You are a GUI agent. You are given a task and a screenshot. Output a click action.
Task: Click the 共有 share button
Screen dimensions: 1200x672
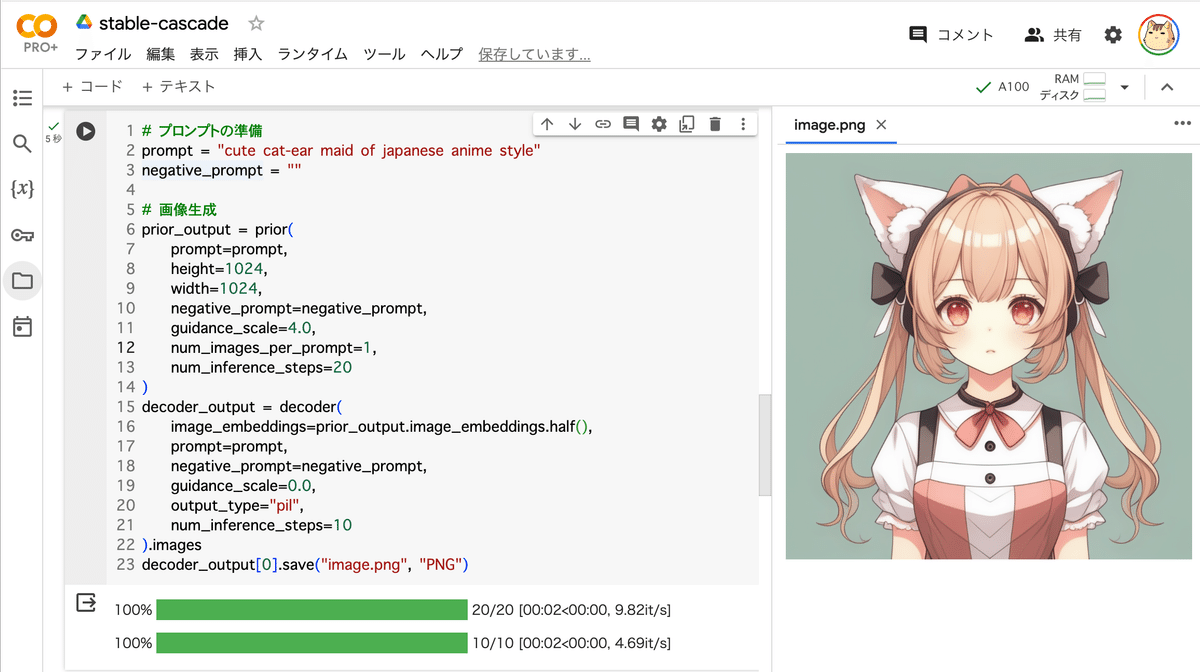pos(1053,35)
